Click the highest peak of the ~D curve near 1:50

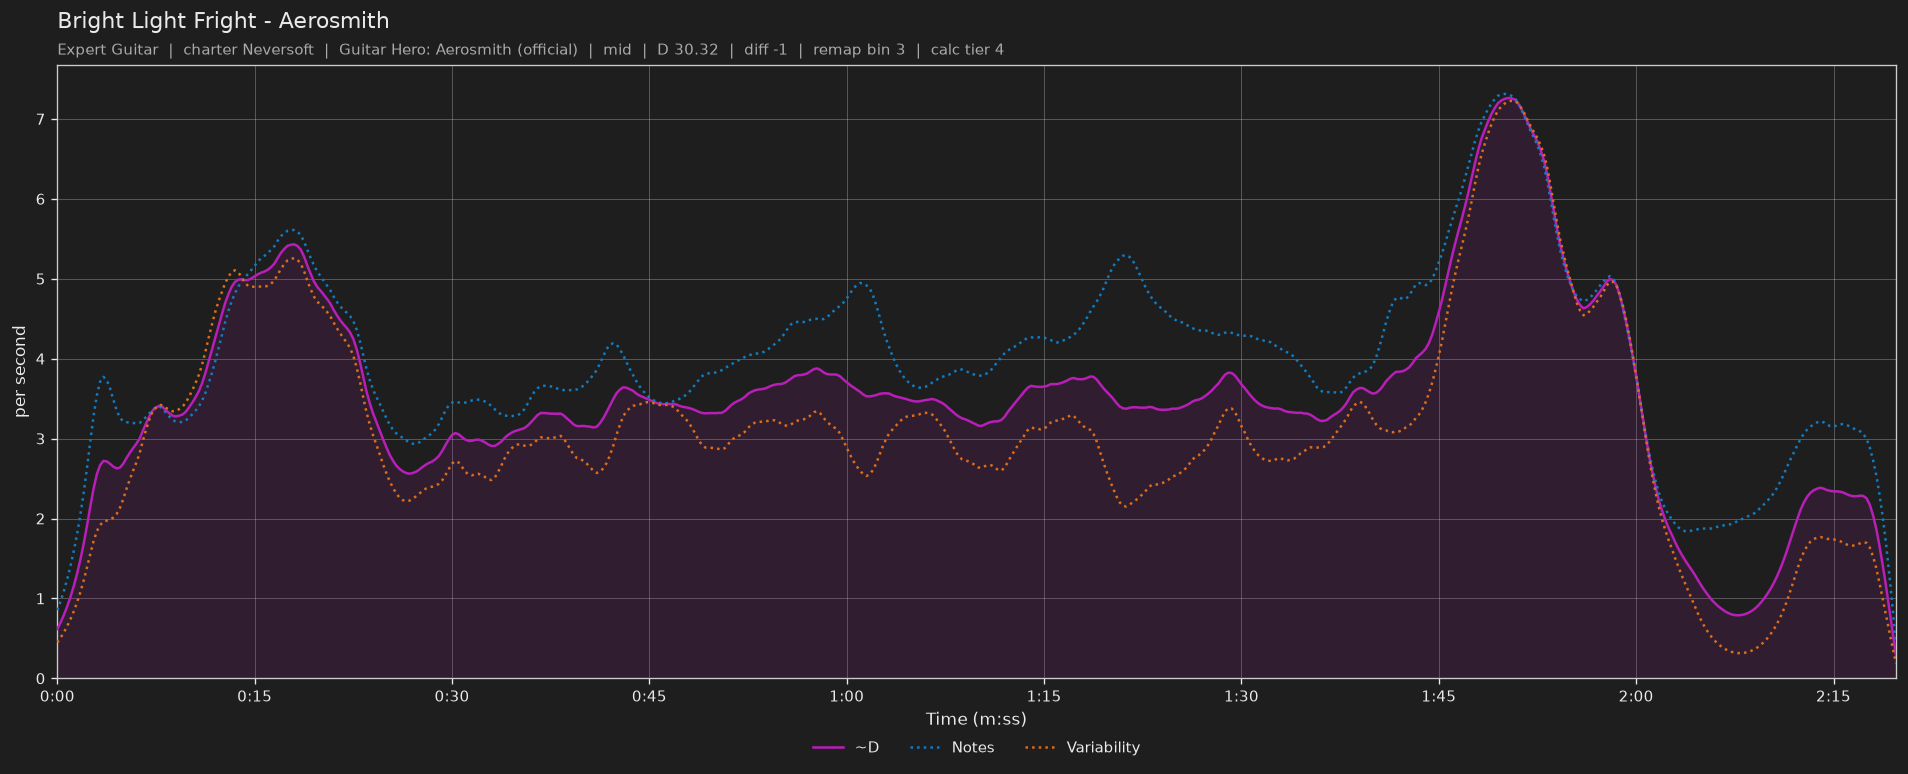click(1510, 99)
